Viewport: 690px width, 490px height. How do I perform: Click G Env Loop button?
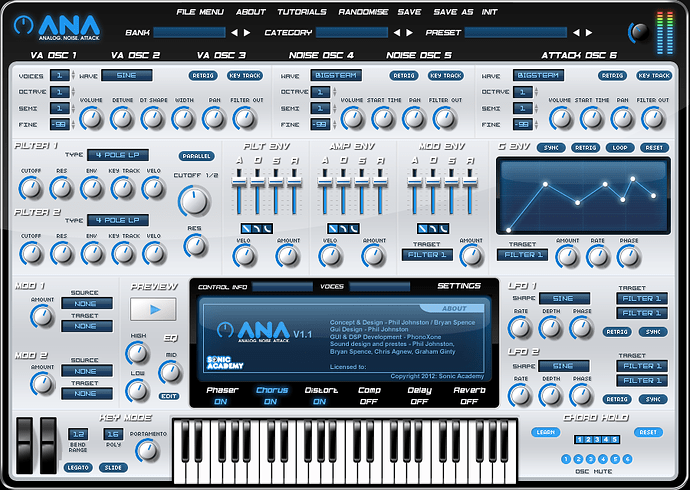[620, 148]
